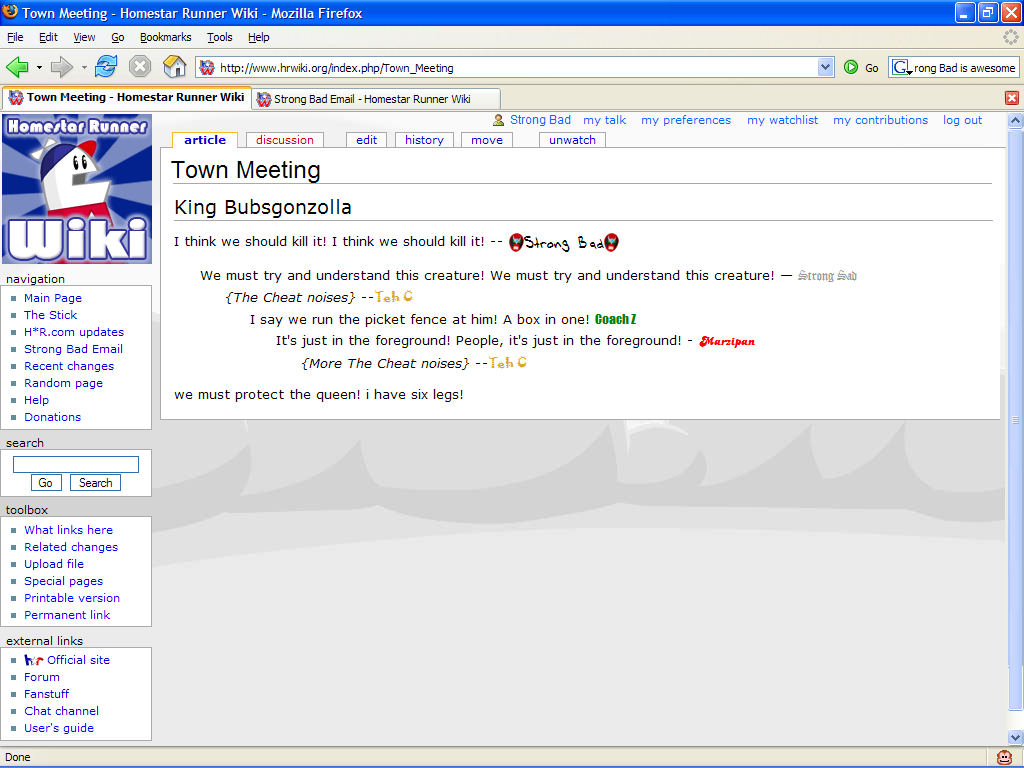Open the Forward button history dropdown

point(84,67)
